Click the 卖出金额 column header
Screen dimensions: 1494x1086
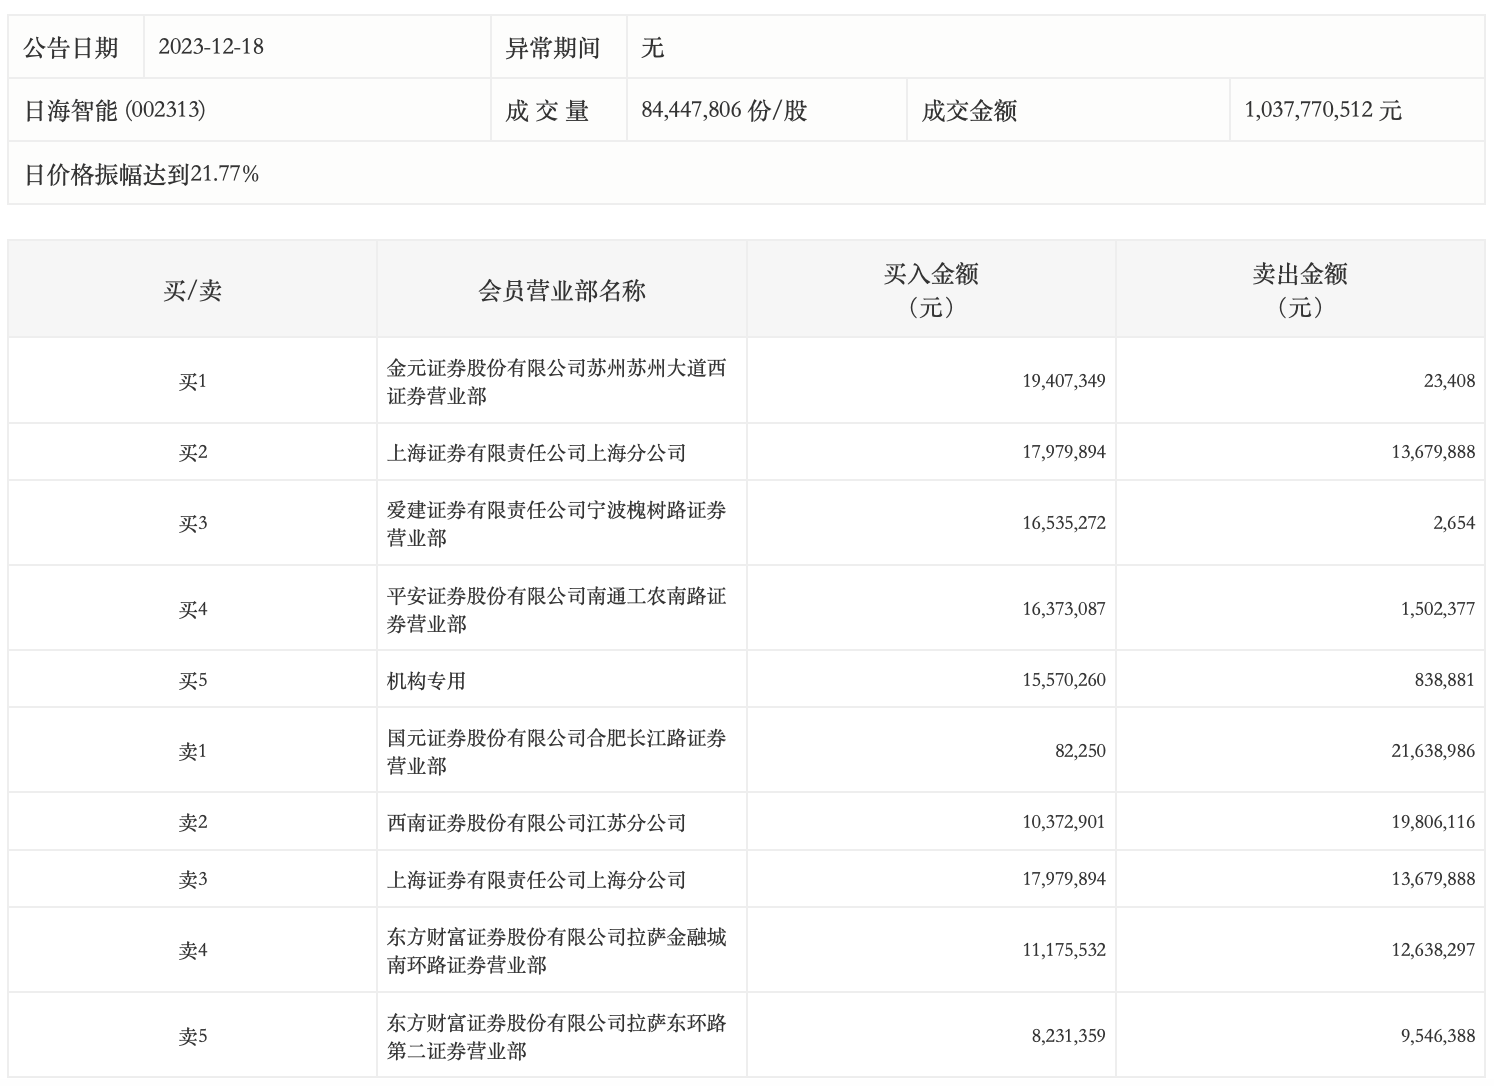(1300, 289)
